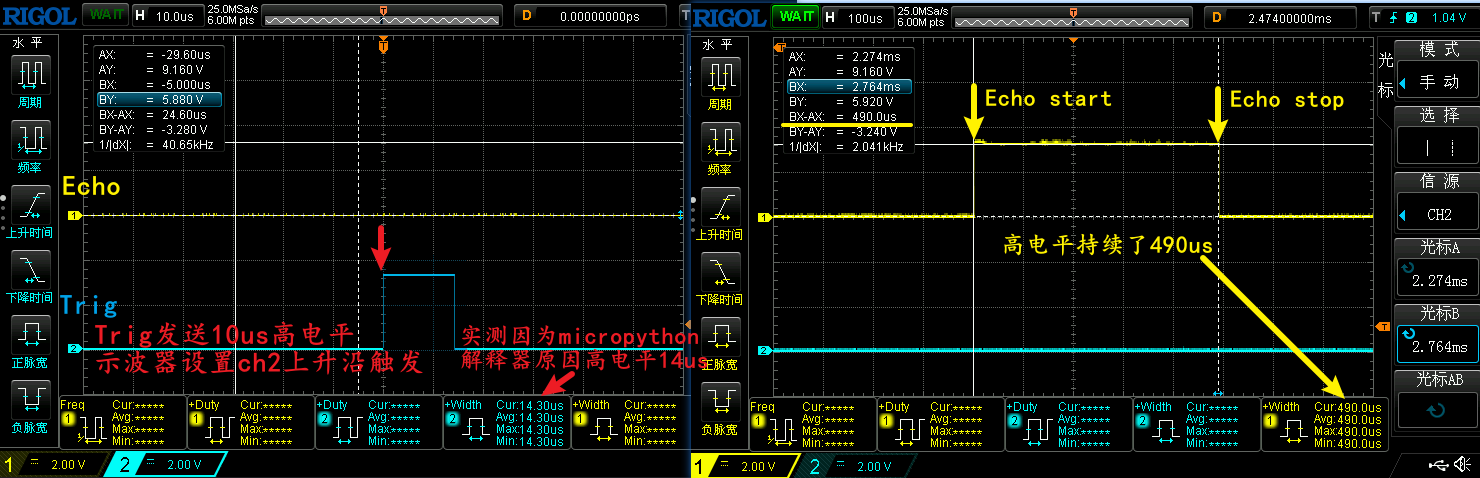Click orange trigger position marker on left scope
The height and width of the screenshot is (478, 1480).
383,46
